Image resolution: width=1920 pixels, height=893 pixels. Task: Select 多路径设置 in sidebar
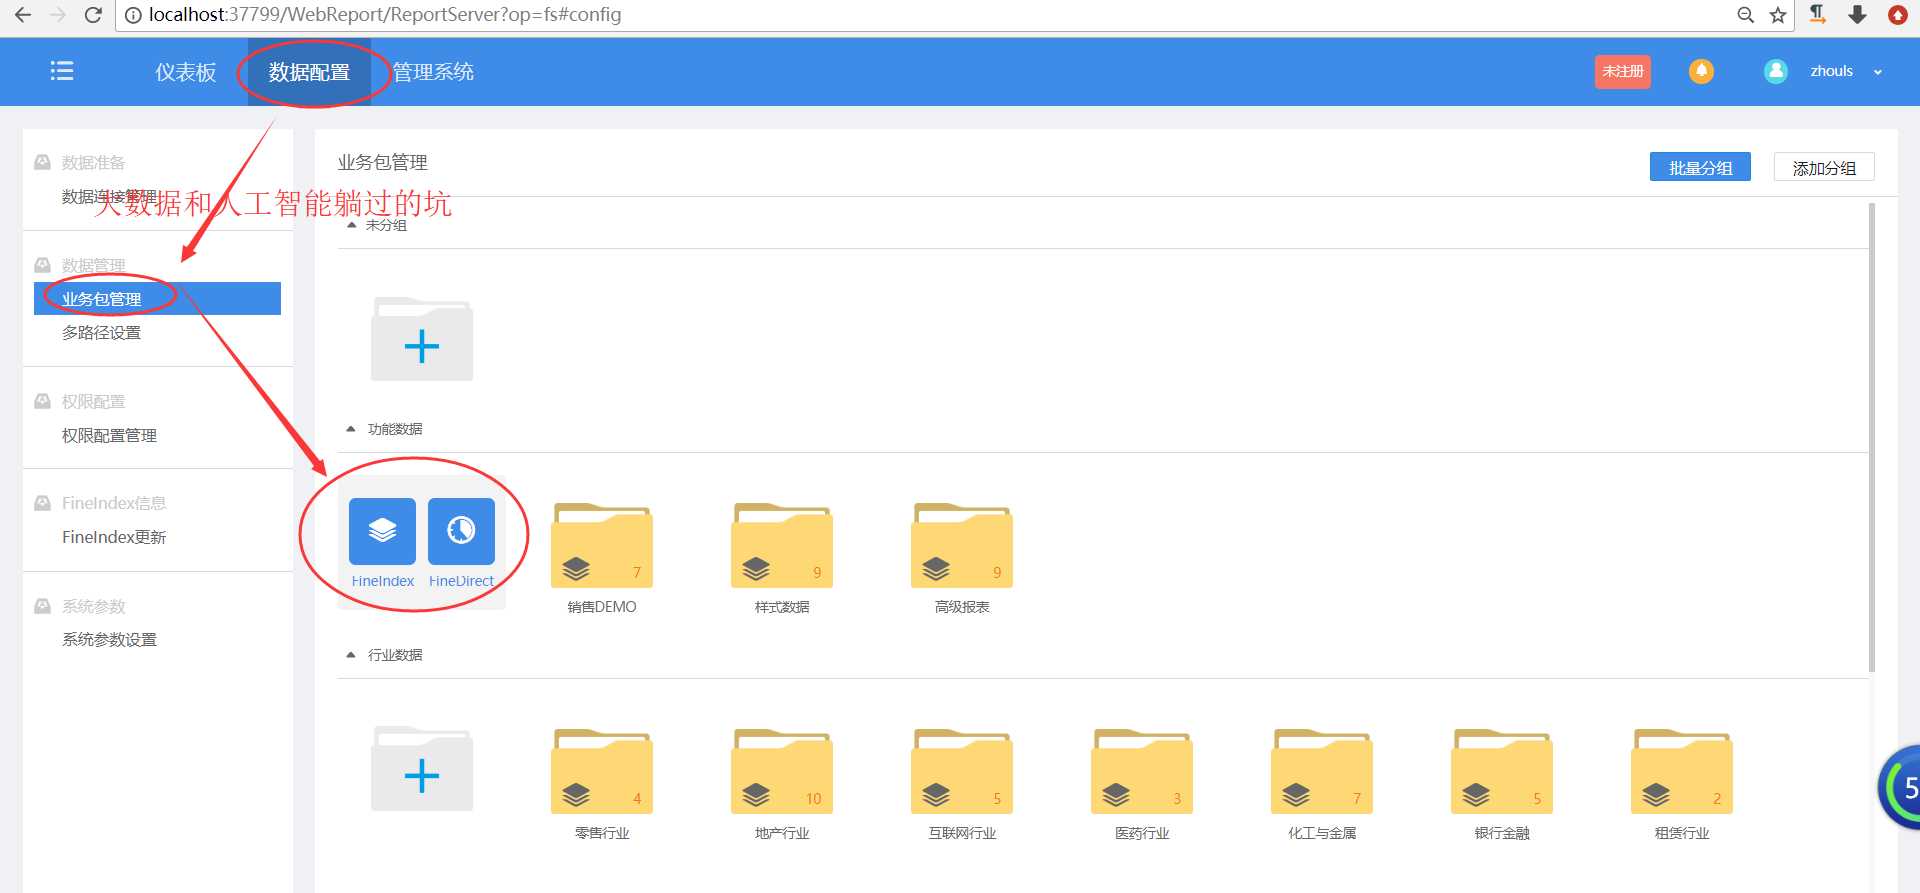point(101,333)
